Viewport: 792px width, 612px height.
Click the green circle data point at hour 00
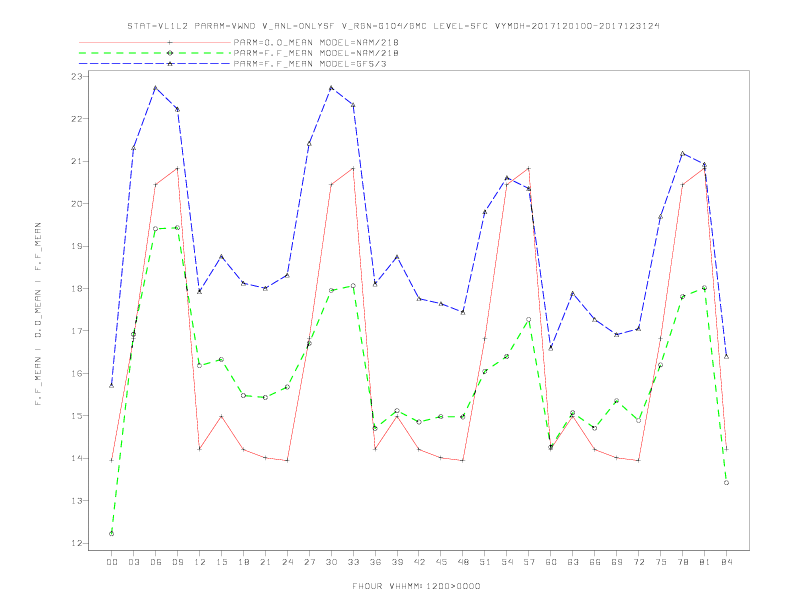click(112, 534)
